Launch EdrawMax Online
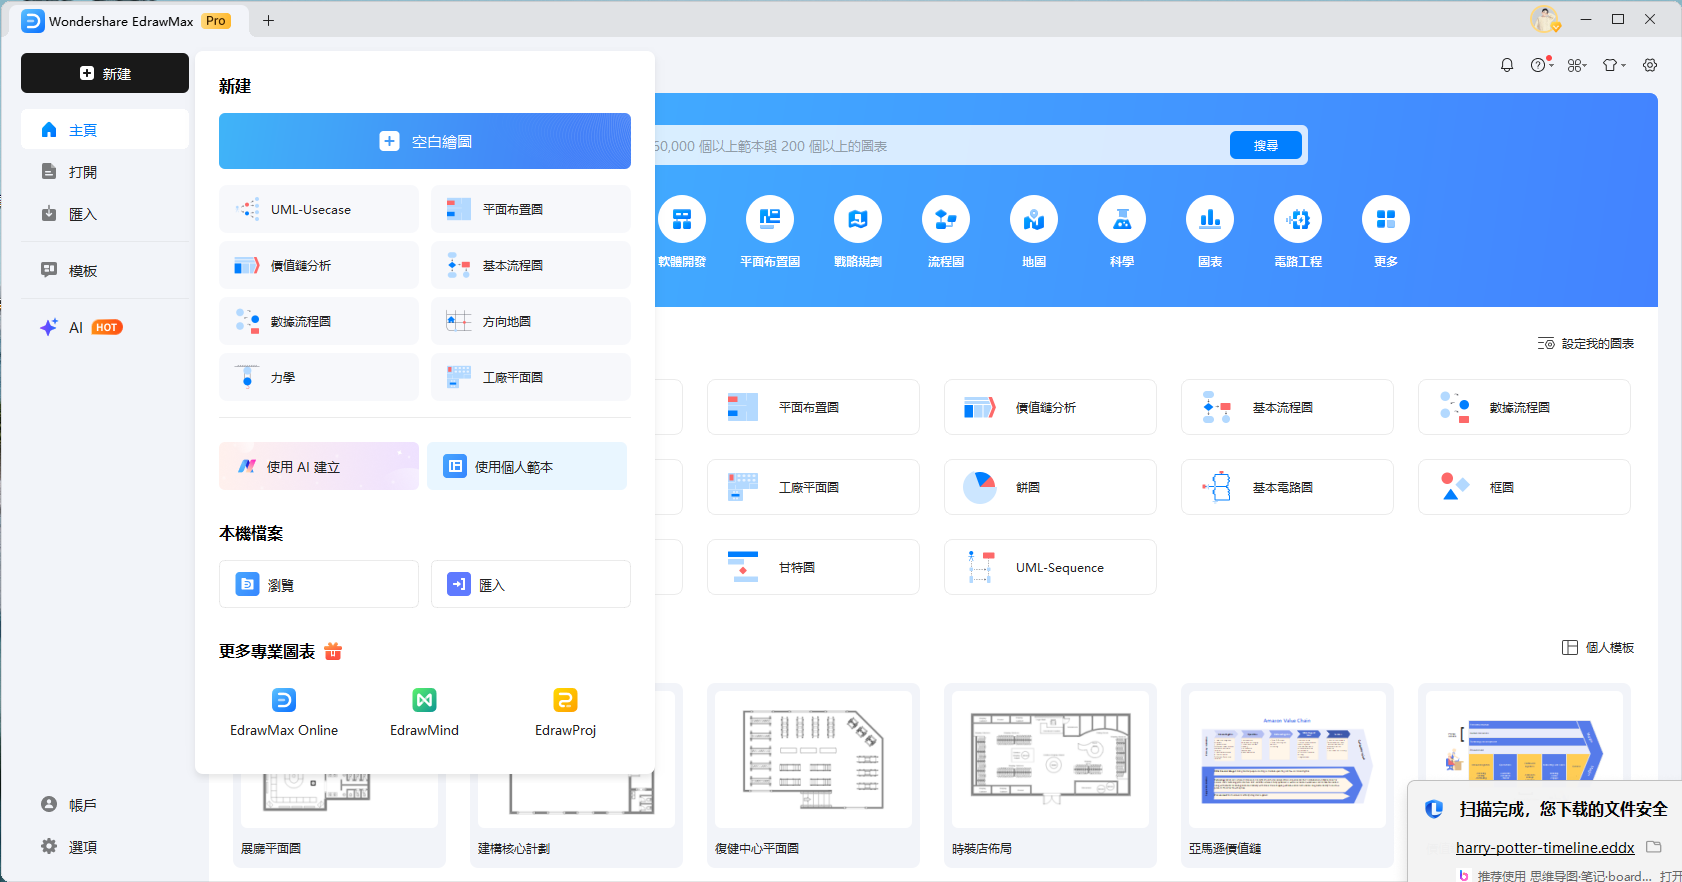 (x=284, y=713)
